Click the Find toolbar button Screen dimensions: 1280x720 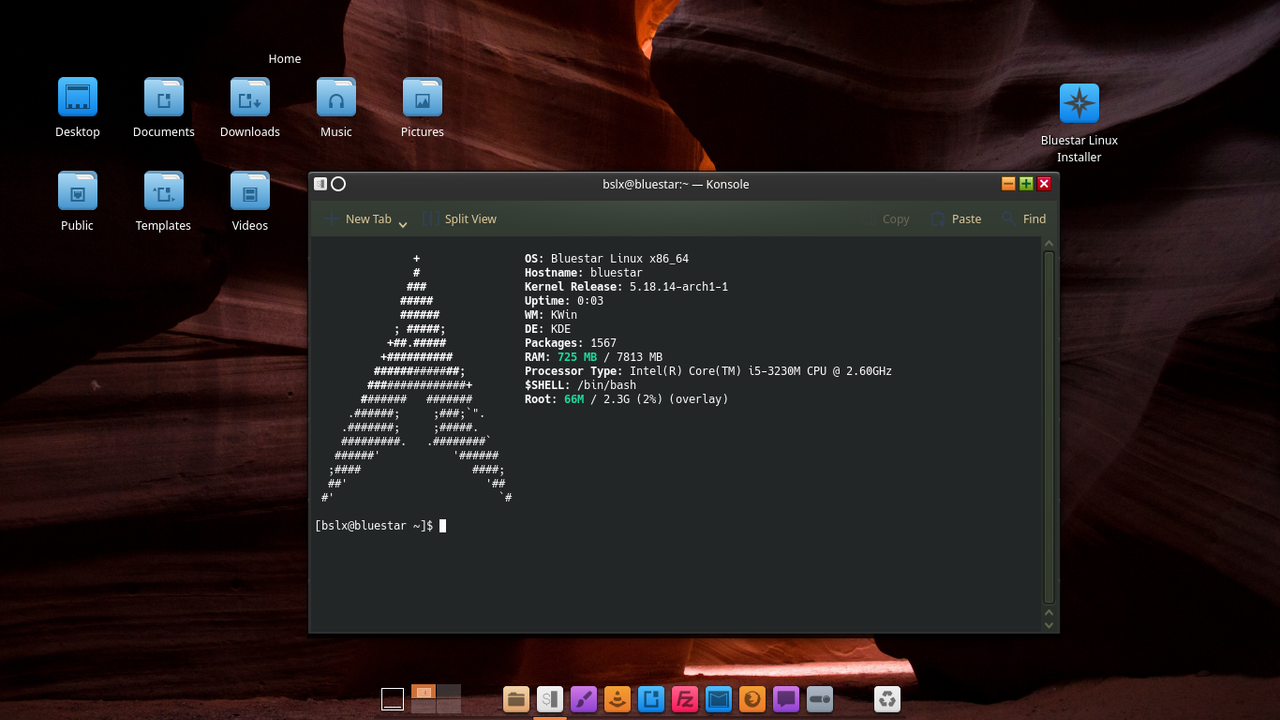click(x=1024, y=219)
